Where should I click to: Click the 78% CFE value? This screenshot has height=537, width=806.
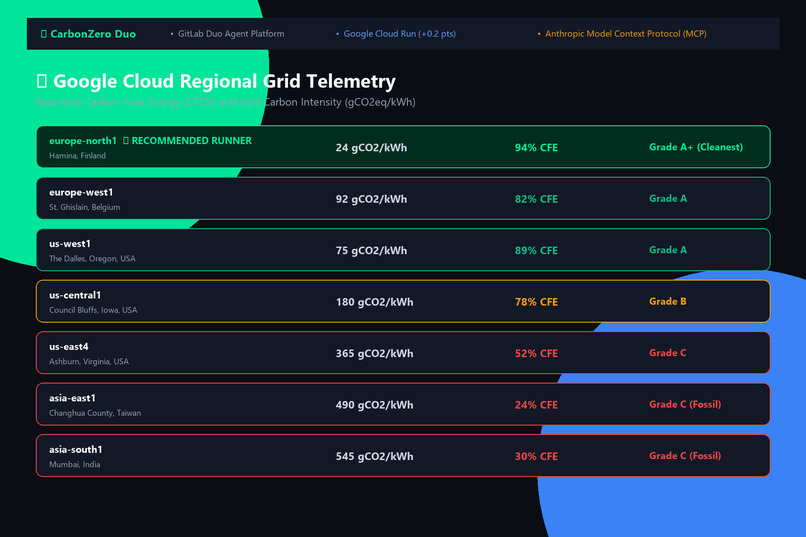(536, 302)
